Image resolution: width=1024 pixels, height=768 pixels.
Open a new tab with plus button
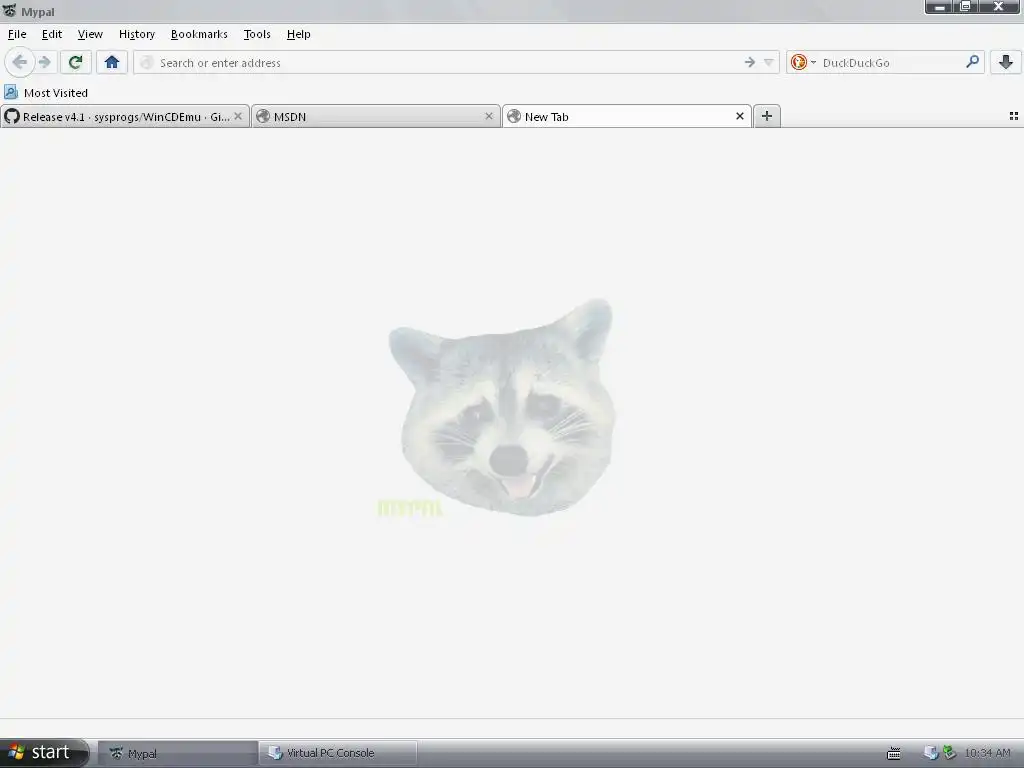[767, 116]
